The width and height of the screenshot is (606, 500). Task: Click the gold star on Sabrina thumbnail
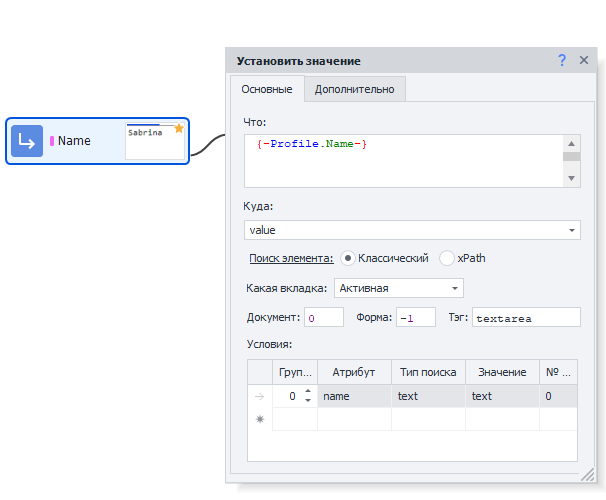179,128
